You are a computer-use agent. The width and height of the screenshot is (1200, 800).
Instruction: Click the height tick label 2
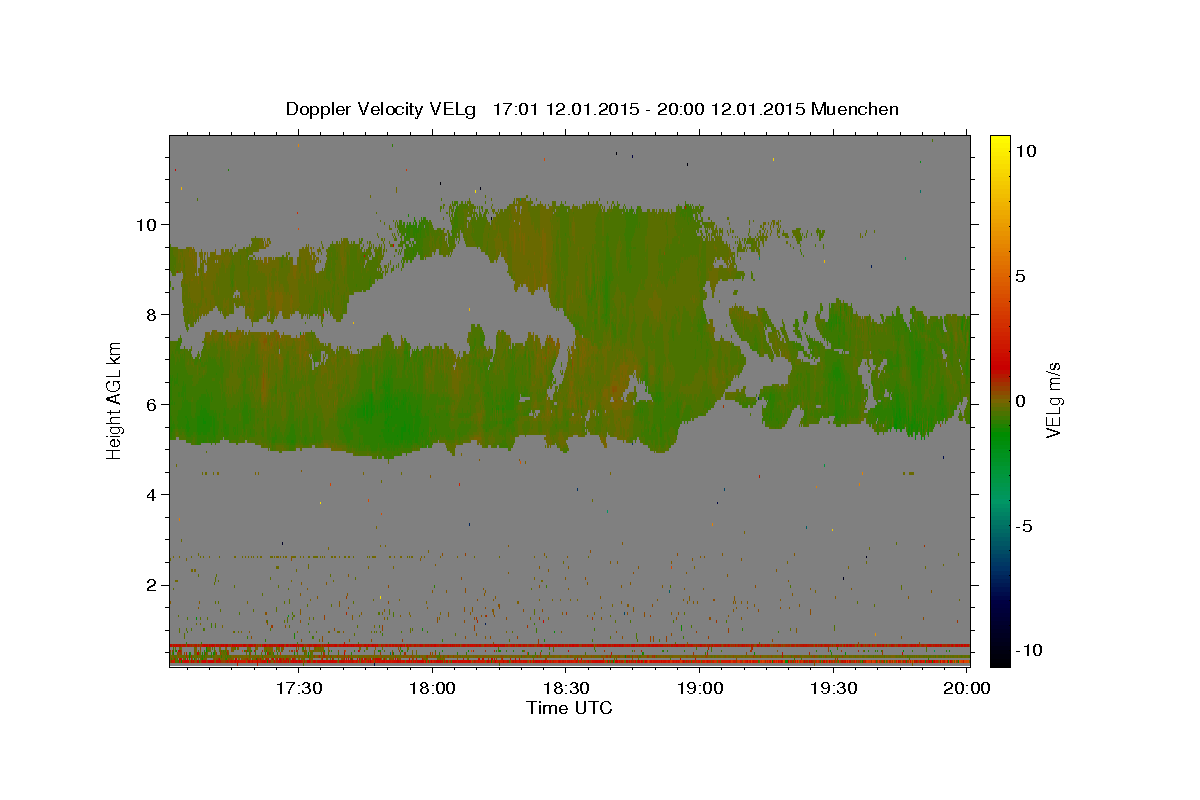[x=153, y=584]
